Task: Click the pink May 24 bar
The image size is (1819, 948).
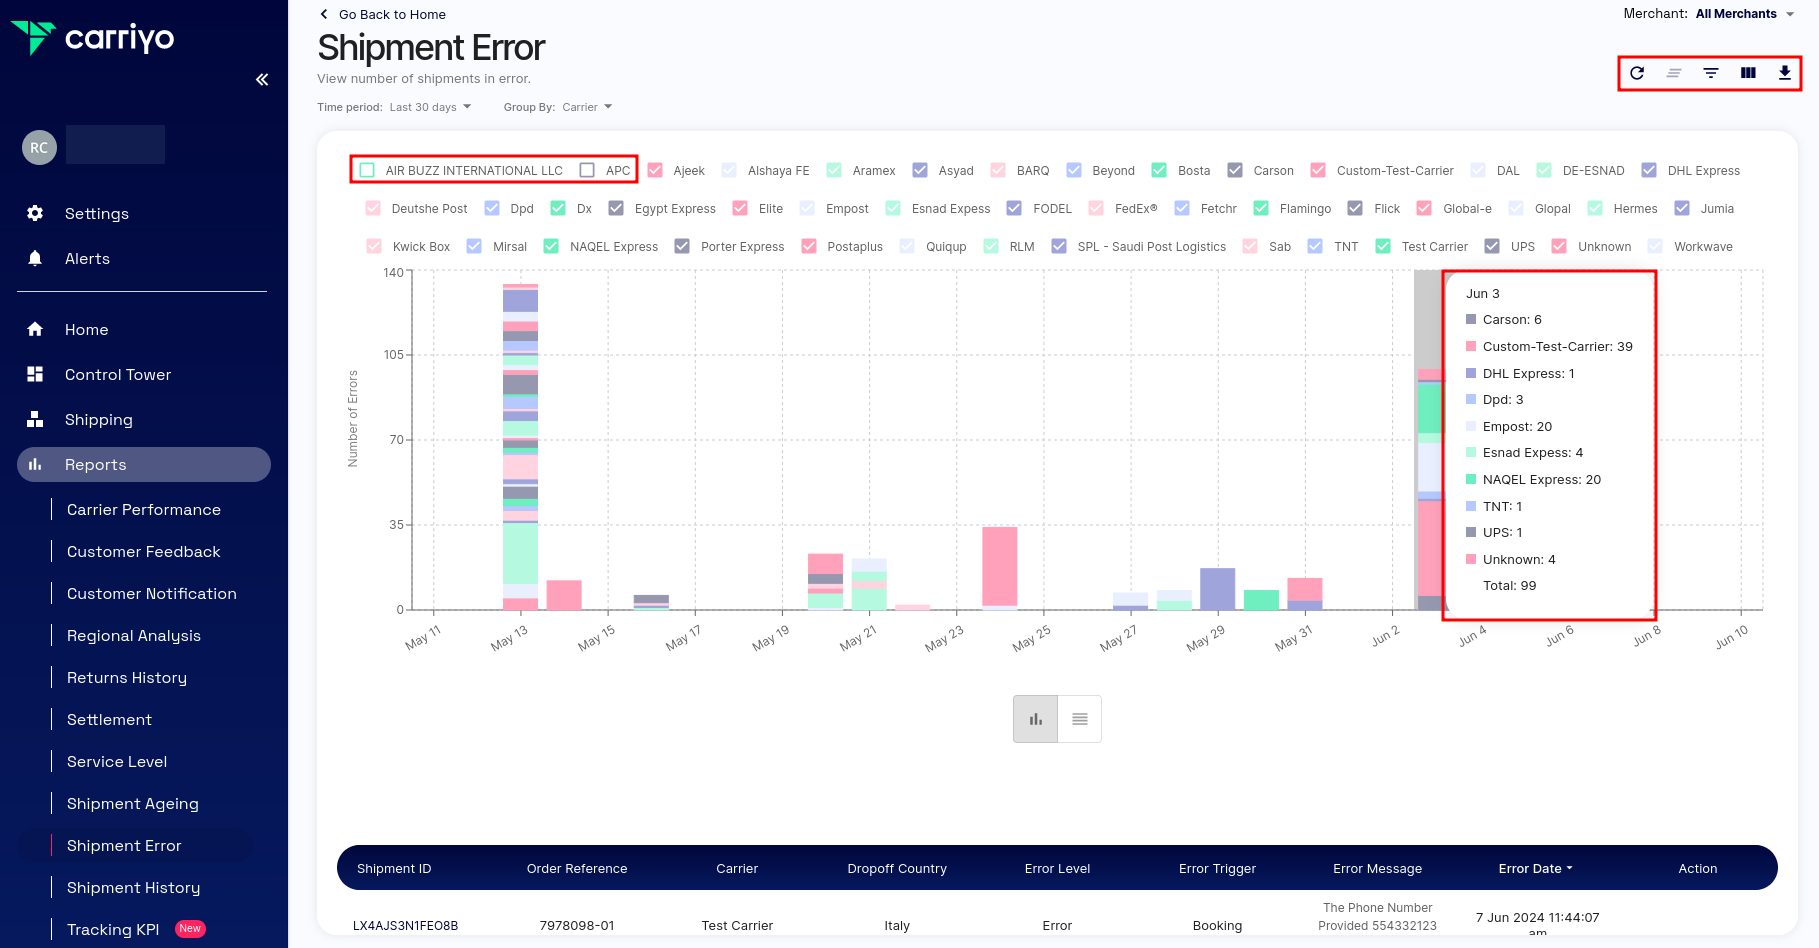Action: coord(1000,567)
